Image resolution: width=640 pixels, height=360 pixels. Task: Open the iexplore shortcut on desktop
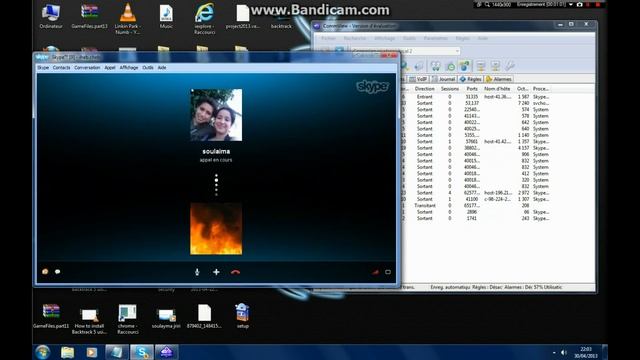(204, 19)
